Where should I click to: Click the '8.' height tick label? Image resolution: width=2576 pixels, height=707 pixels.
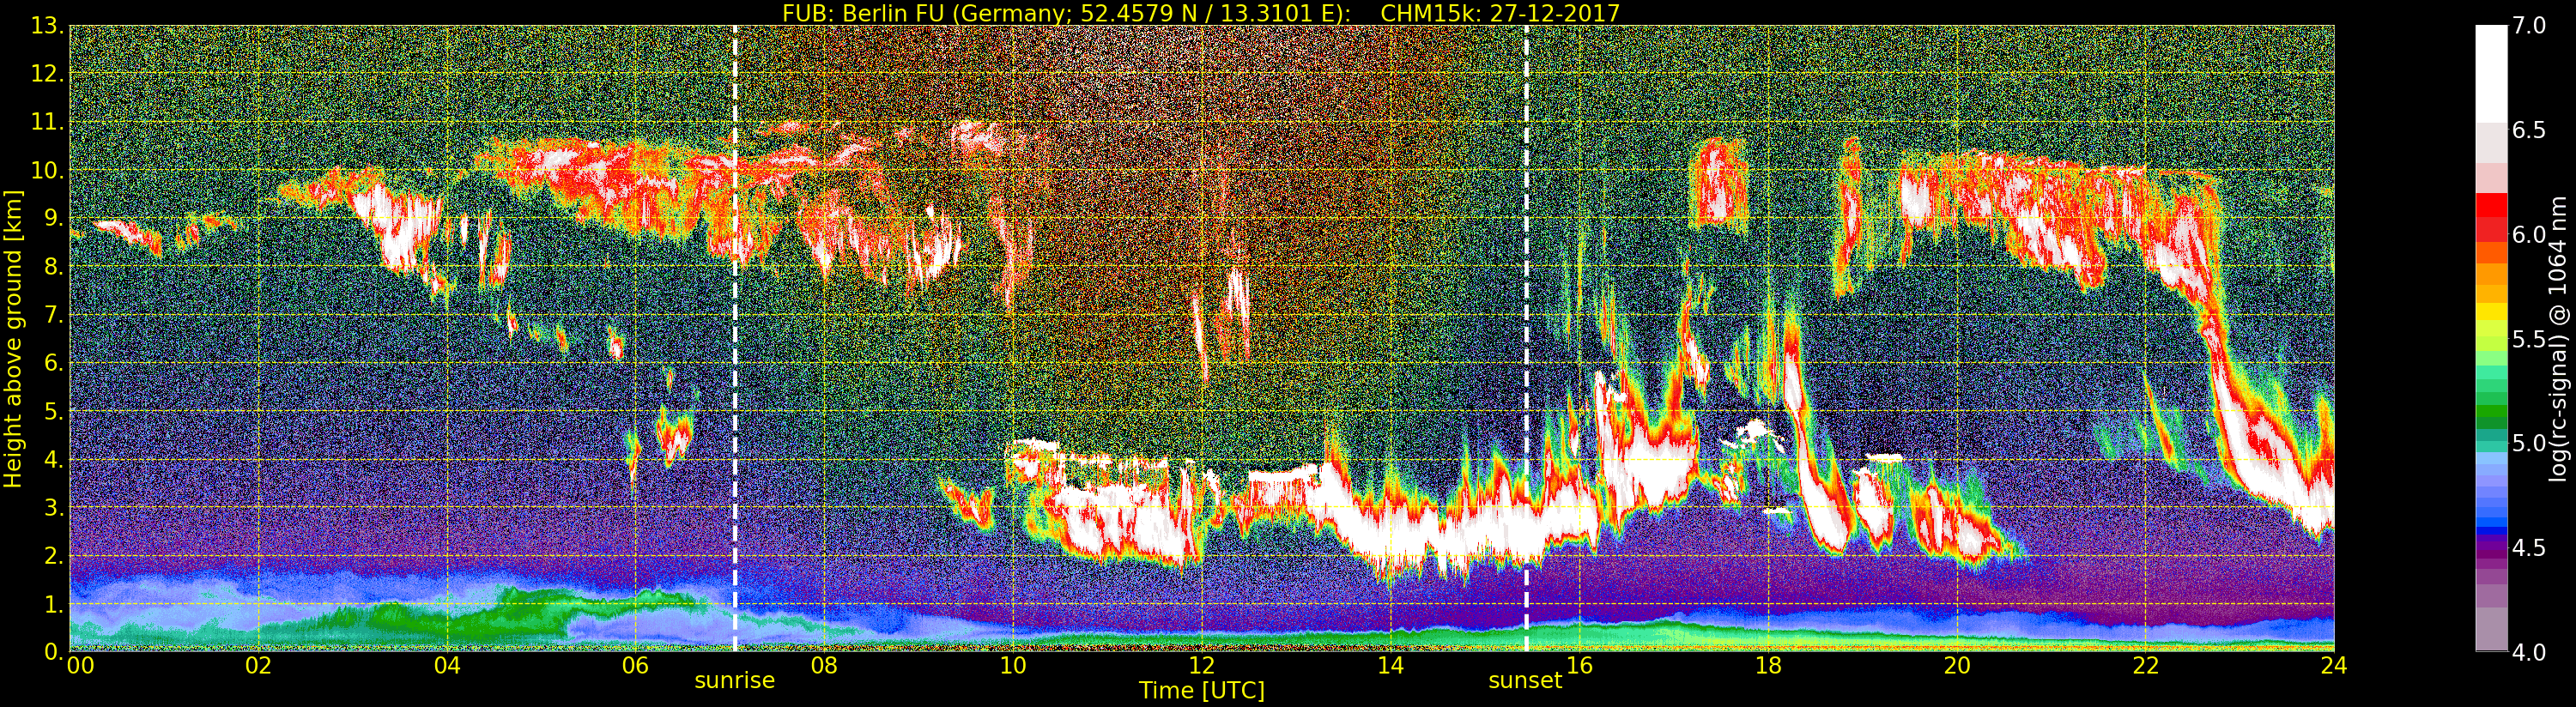(54, 267)
